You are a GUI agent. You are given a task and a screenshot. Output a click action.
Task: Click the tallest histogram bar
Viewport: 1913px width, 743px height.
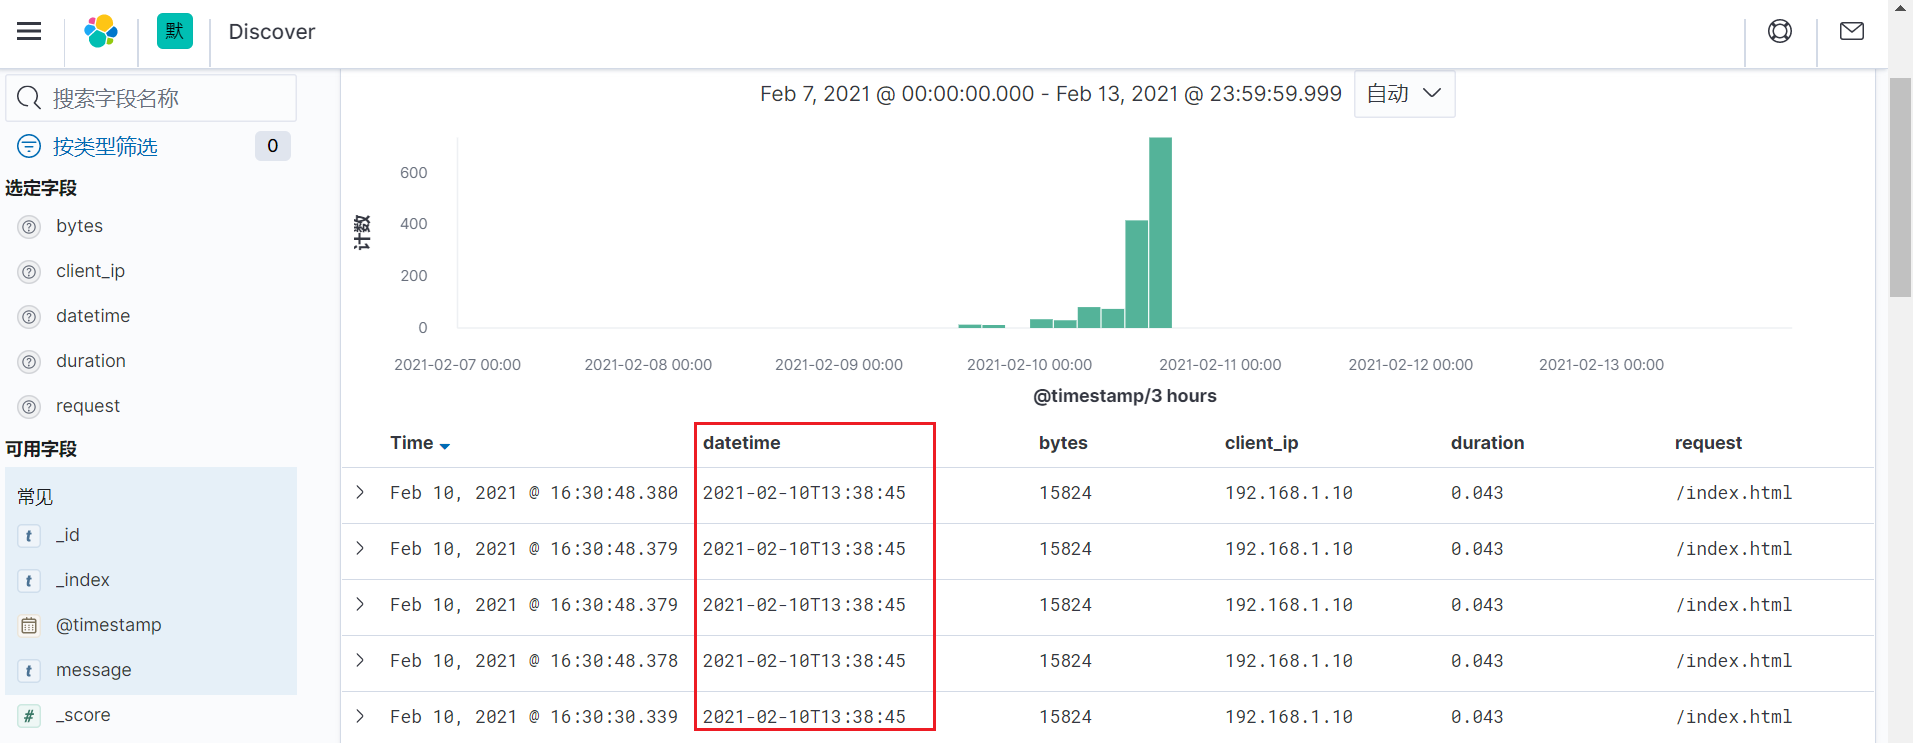pos(1160,232)
